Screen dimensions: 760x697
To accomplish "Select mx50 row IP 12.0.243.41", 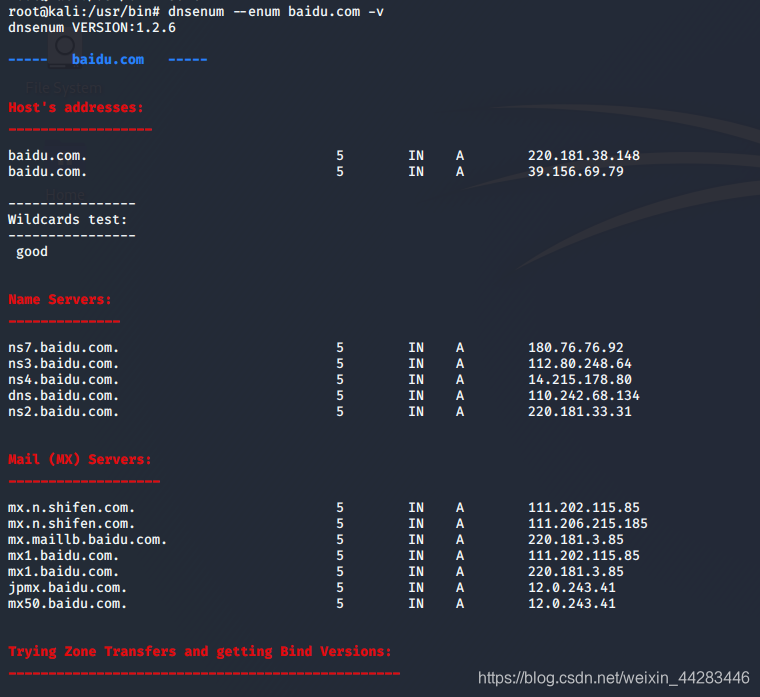I will click(x=571, y=603).
